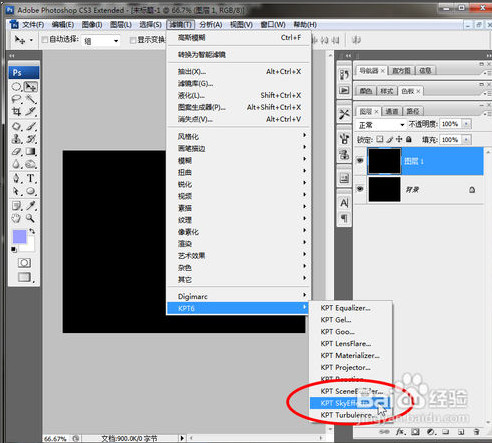Open the 窗口(W) menu
Viewport: 492px width, 443px height.
(x=273, y=25)
